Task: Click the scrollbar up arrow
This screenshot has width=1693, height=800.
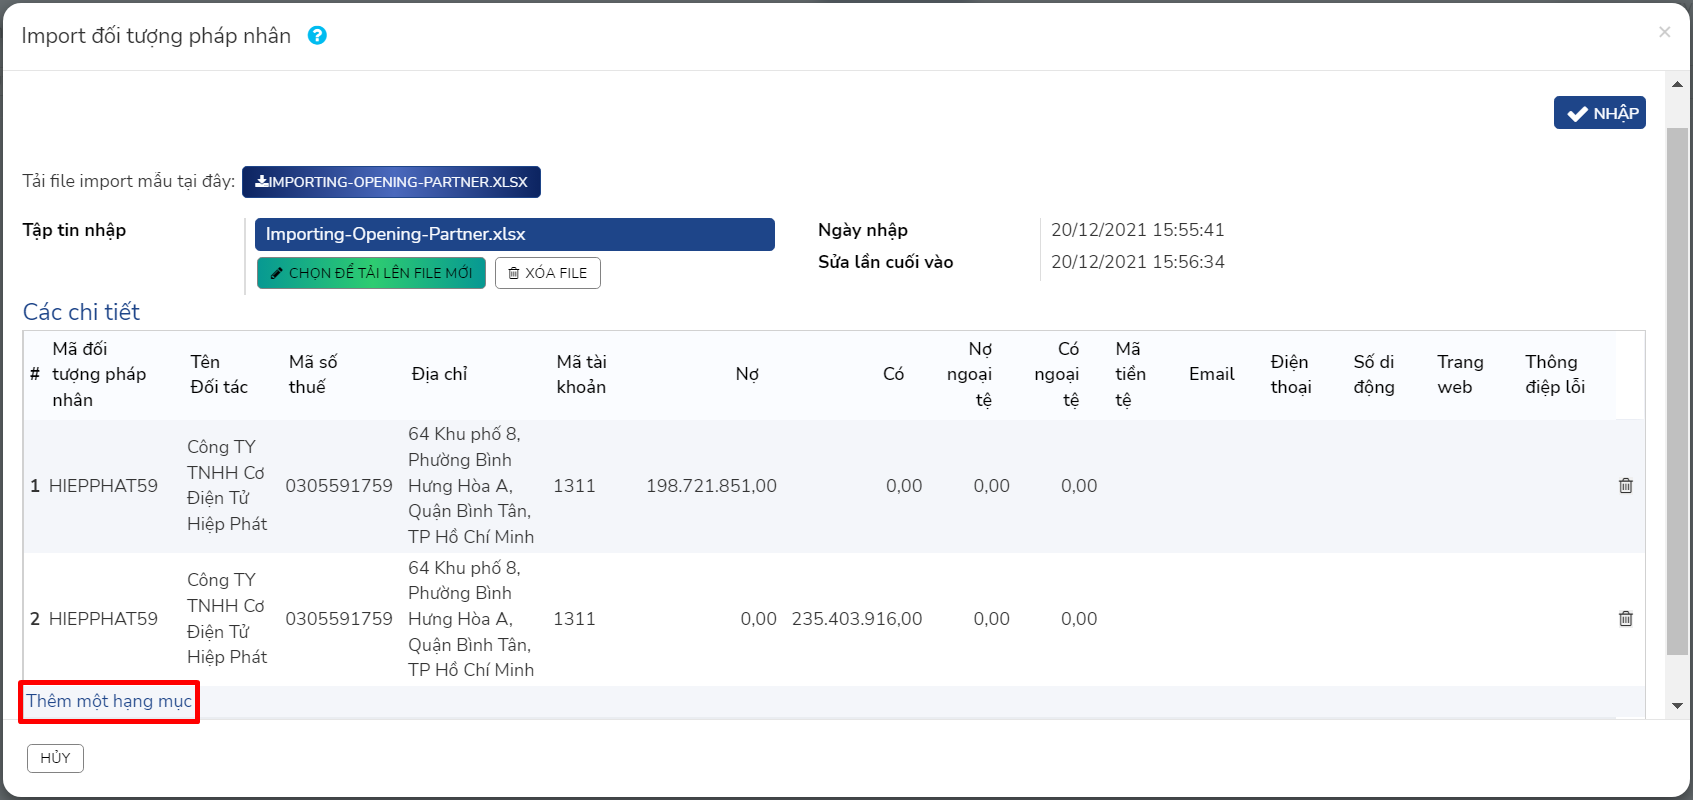Action: [x=1677, y=84]
